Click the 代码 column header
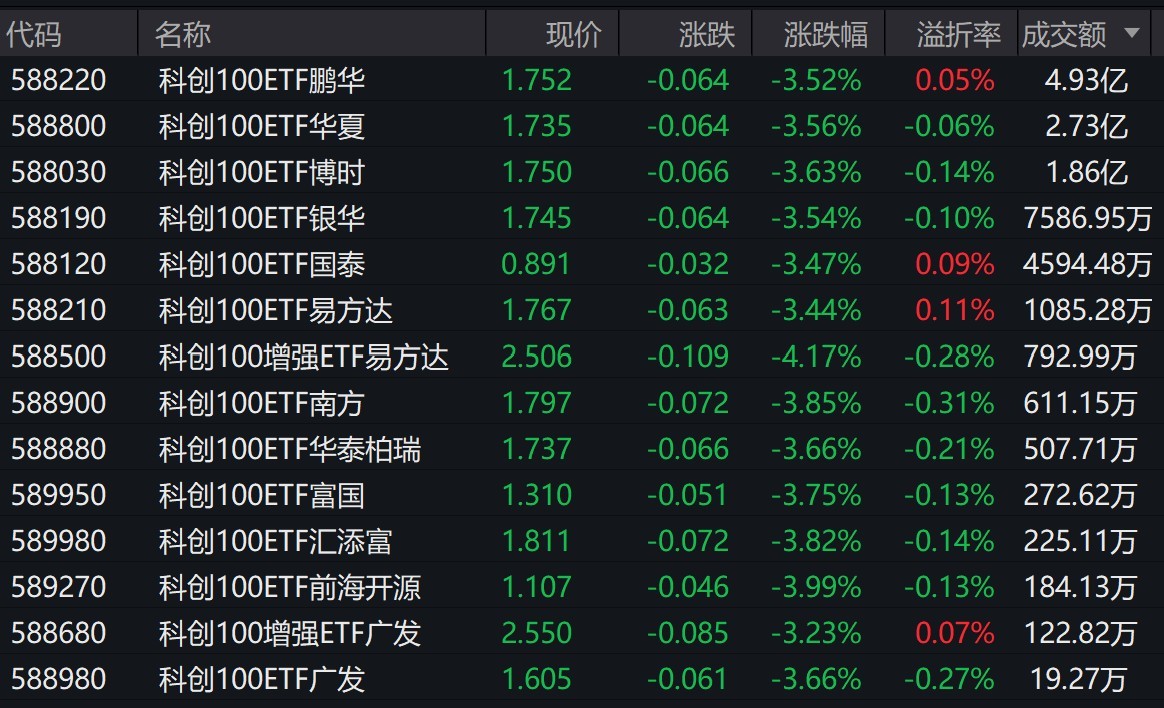 pyautogui.click(x=33, y=34)
